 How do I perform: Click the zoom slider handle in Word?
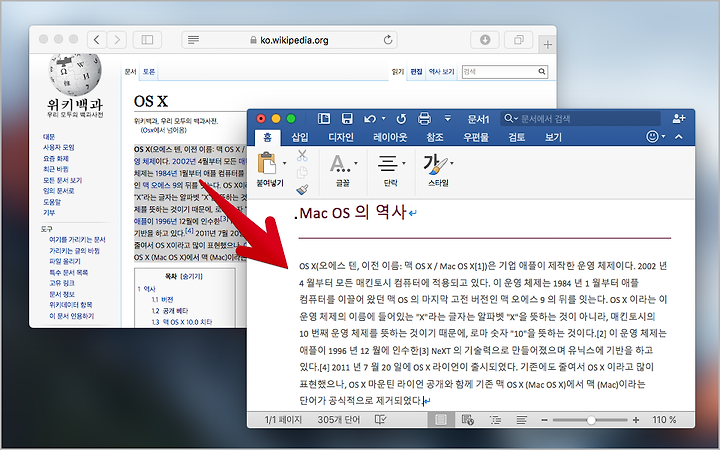(x=591, y=420)
